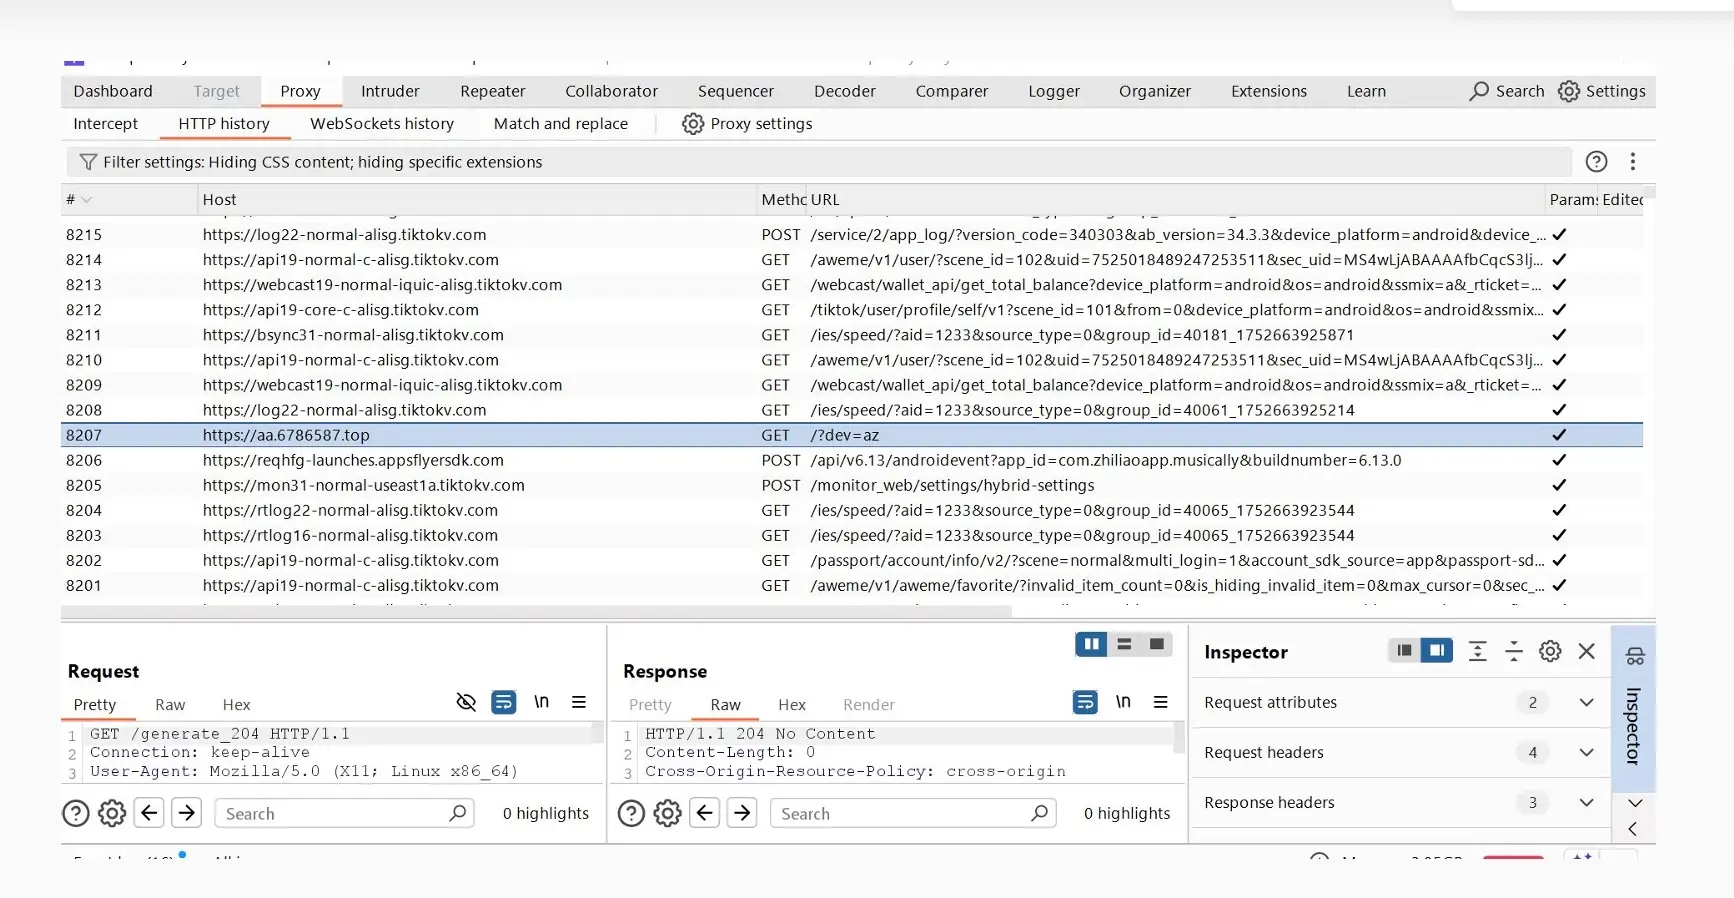Open the history kebab options menu

(x=1633, y=161)
